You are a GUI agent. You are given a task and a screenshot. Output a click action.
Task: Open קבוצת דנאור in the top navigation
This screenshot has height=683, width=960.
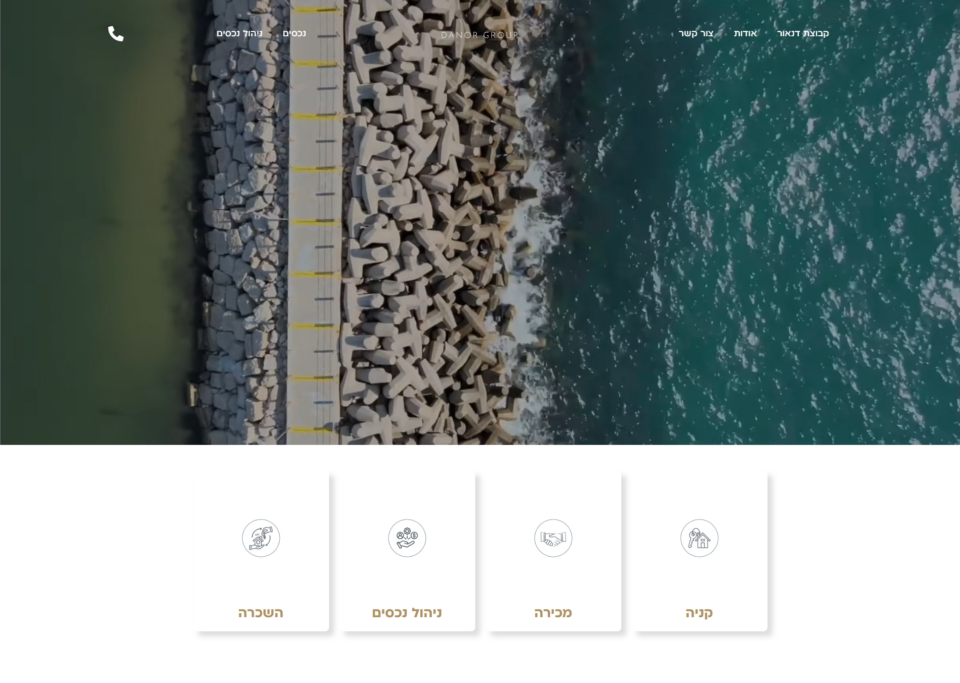(x=803, y=34)
